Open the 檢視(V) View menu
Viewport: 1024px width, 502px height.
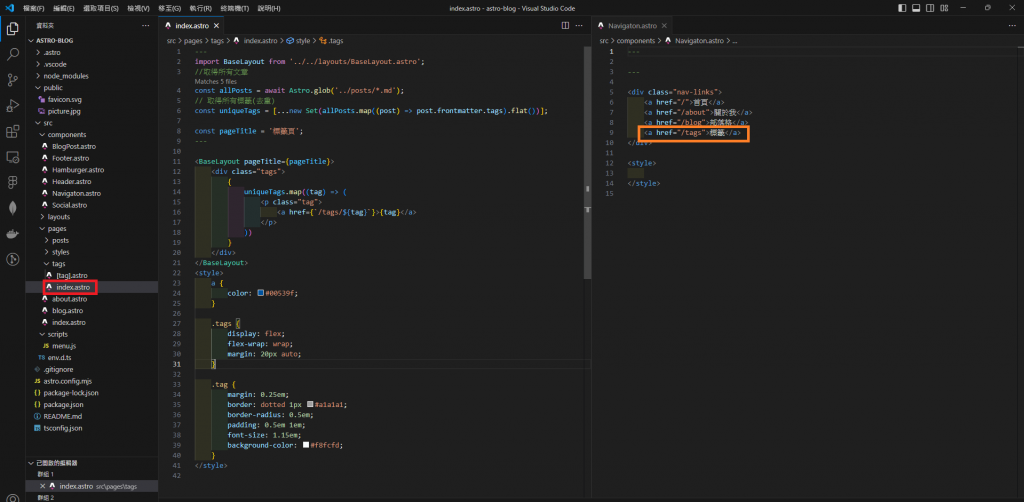pyautogui.click(x=138, y=8)
